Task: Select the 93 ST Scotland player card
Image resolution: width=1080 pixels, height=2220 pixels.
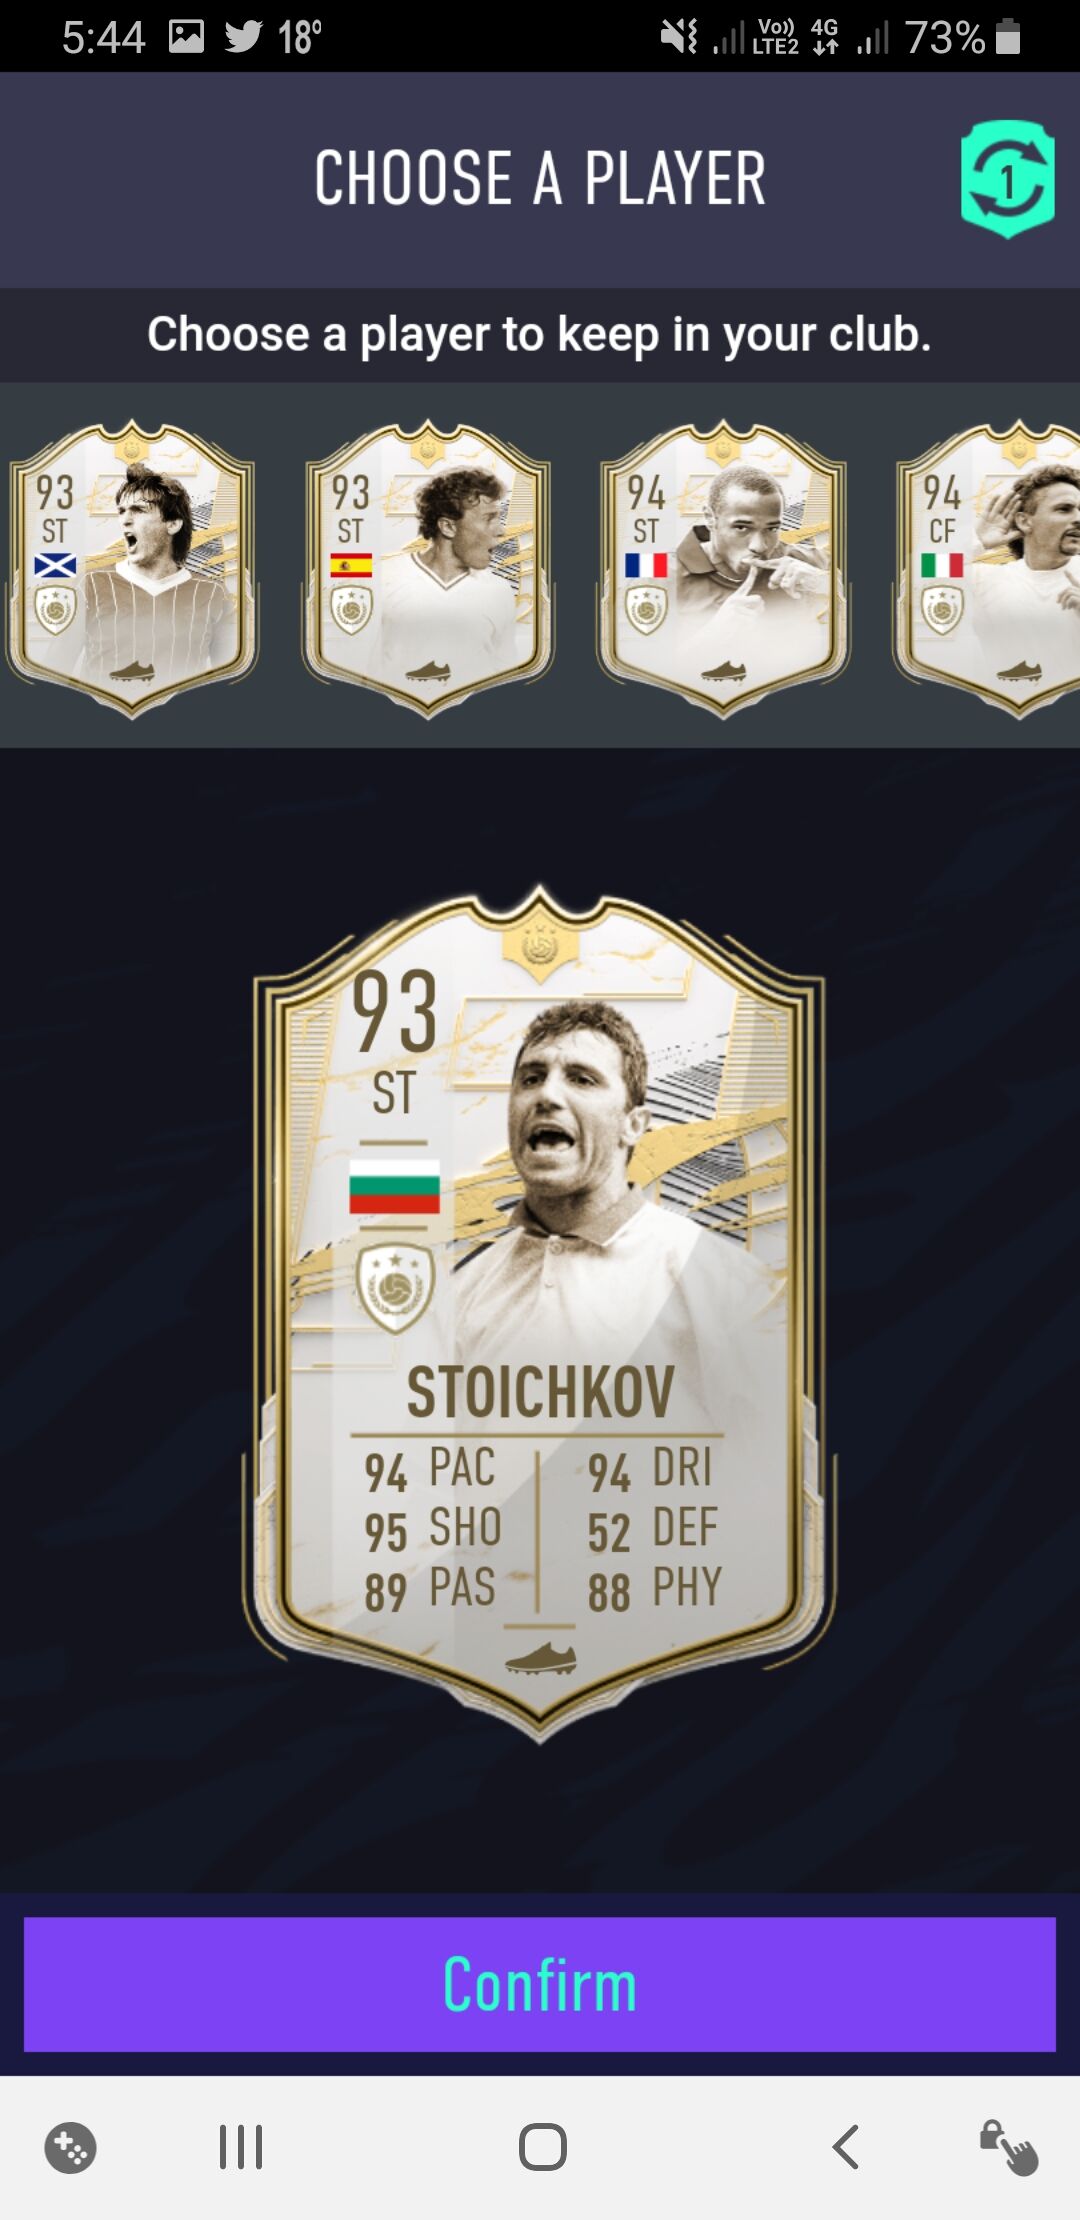Action: coord(132,568)
